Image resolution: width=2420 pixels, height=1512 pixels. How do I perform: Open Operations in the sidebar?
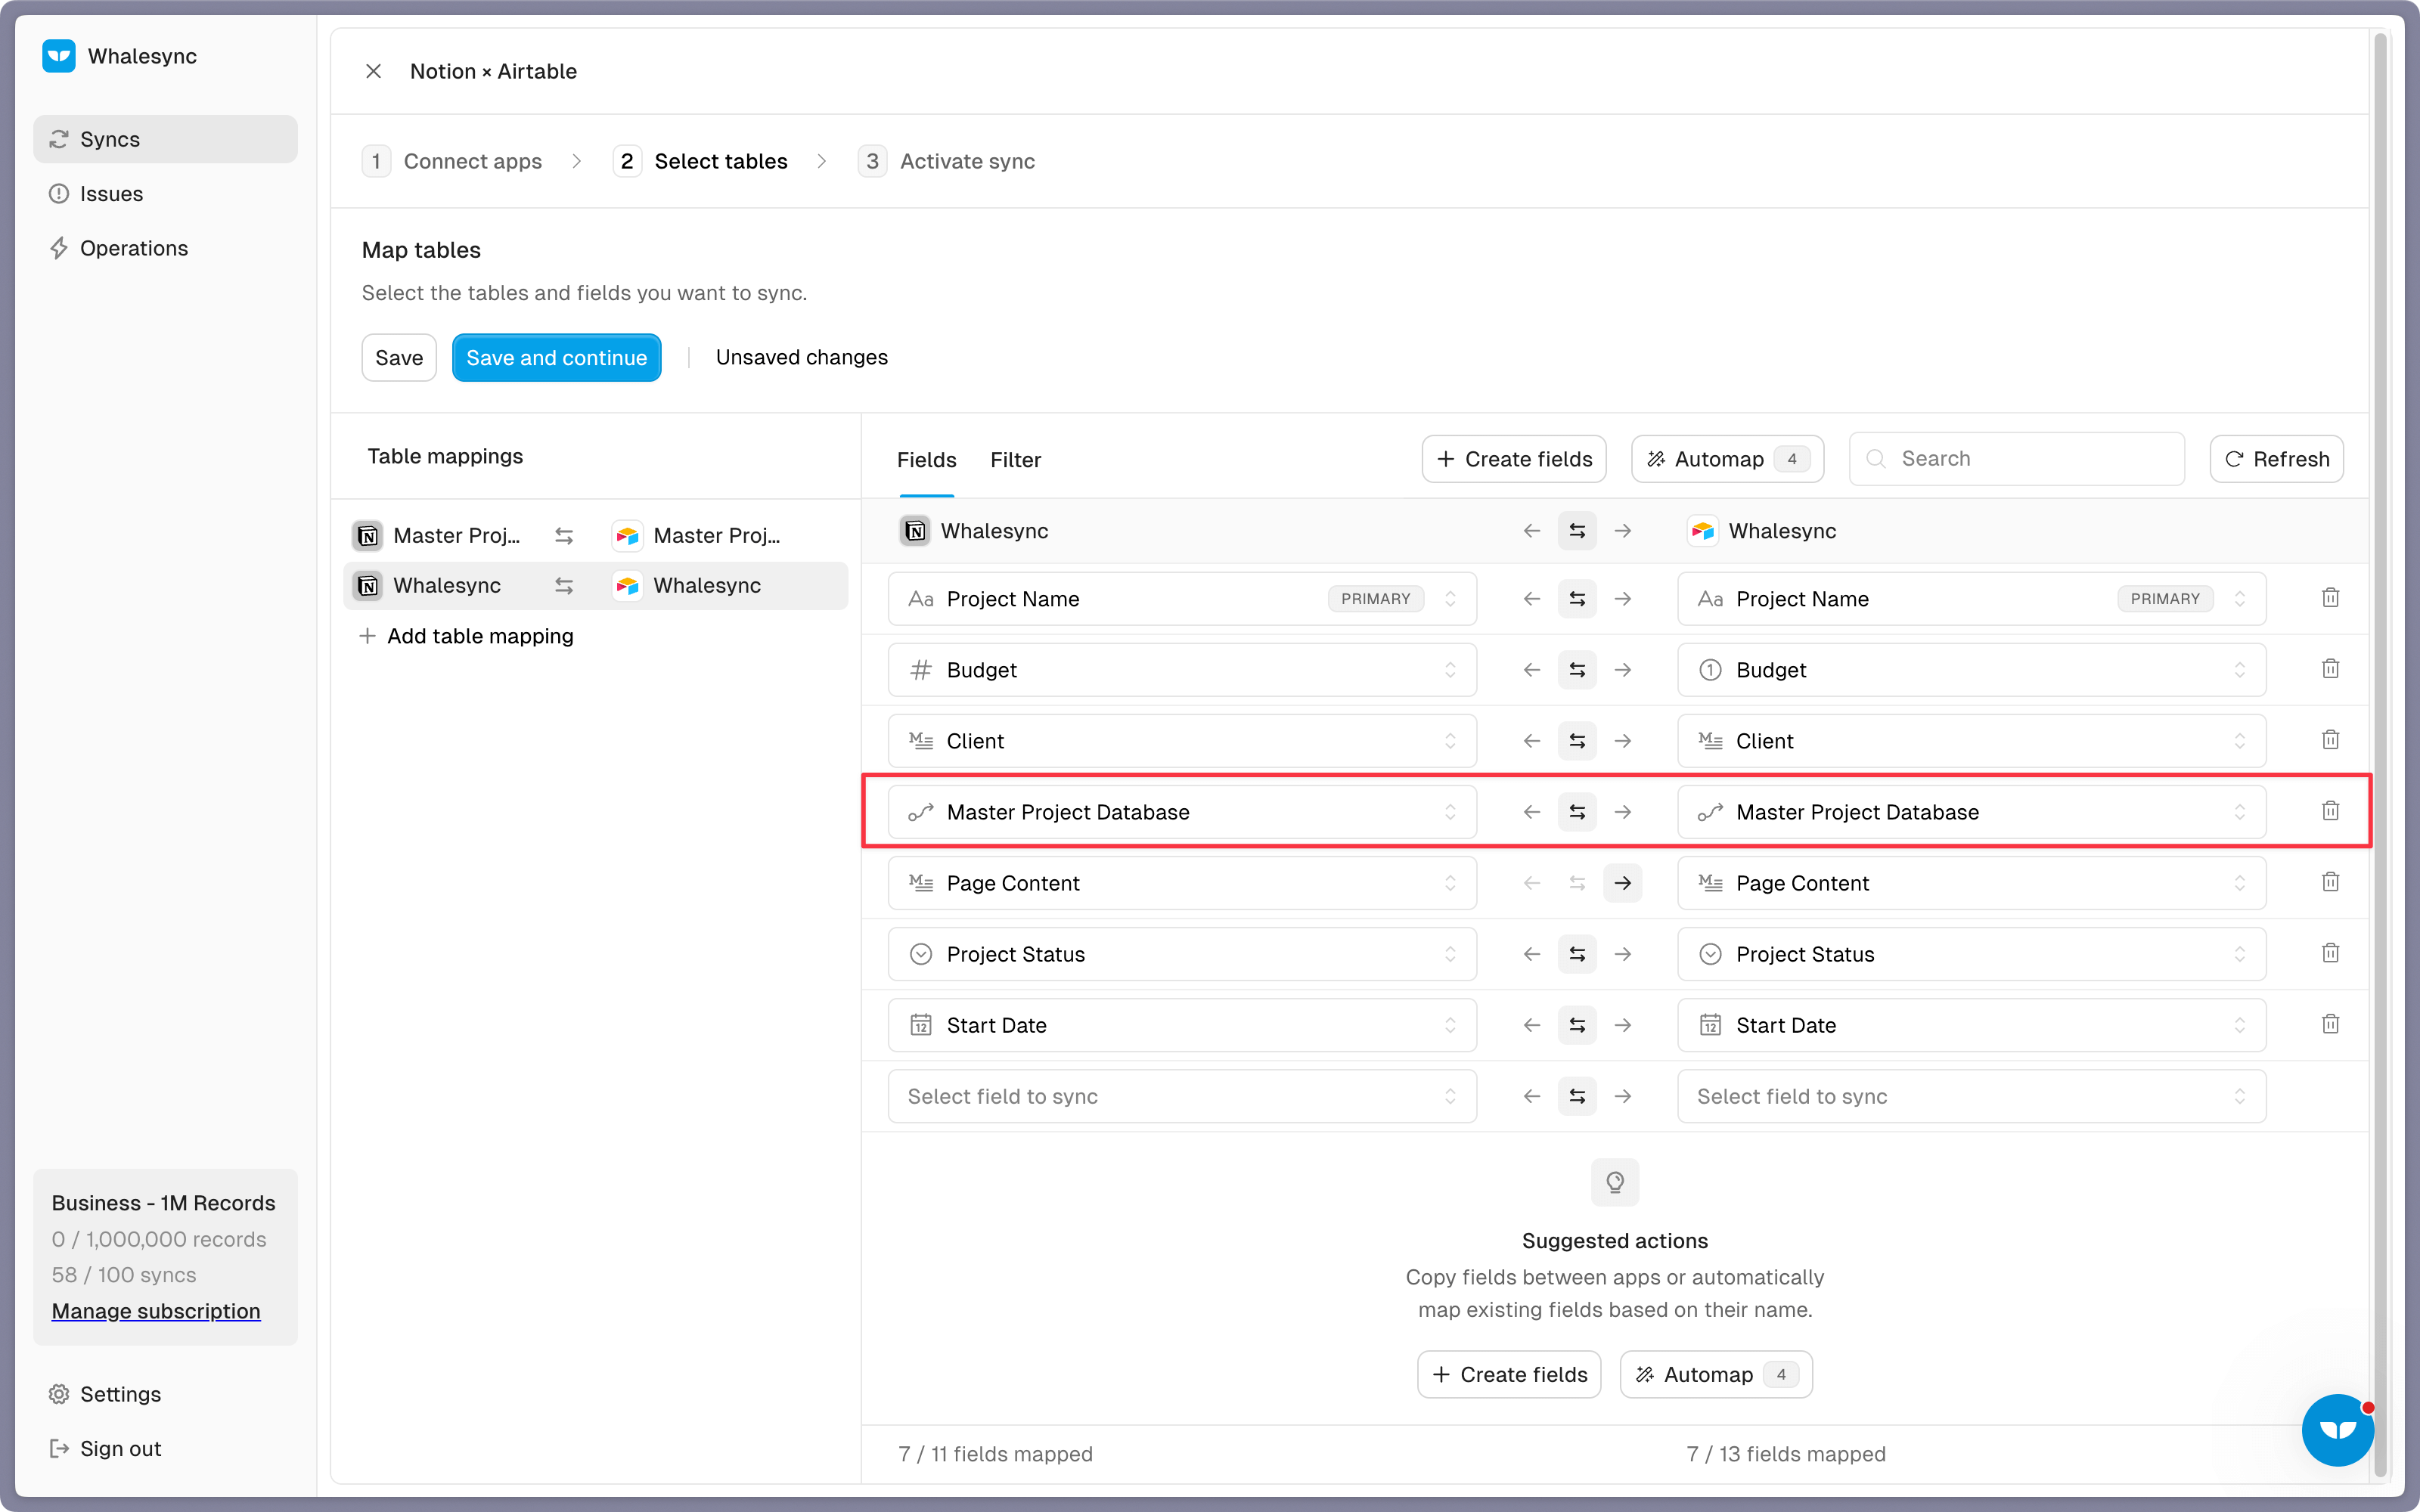(165, 248)
